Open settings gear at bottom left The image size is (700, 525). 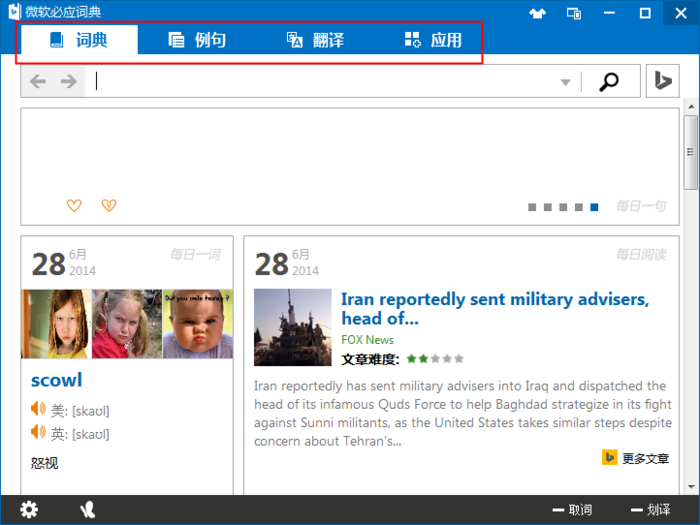coord(29,510)
